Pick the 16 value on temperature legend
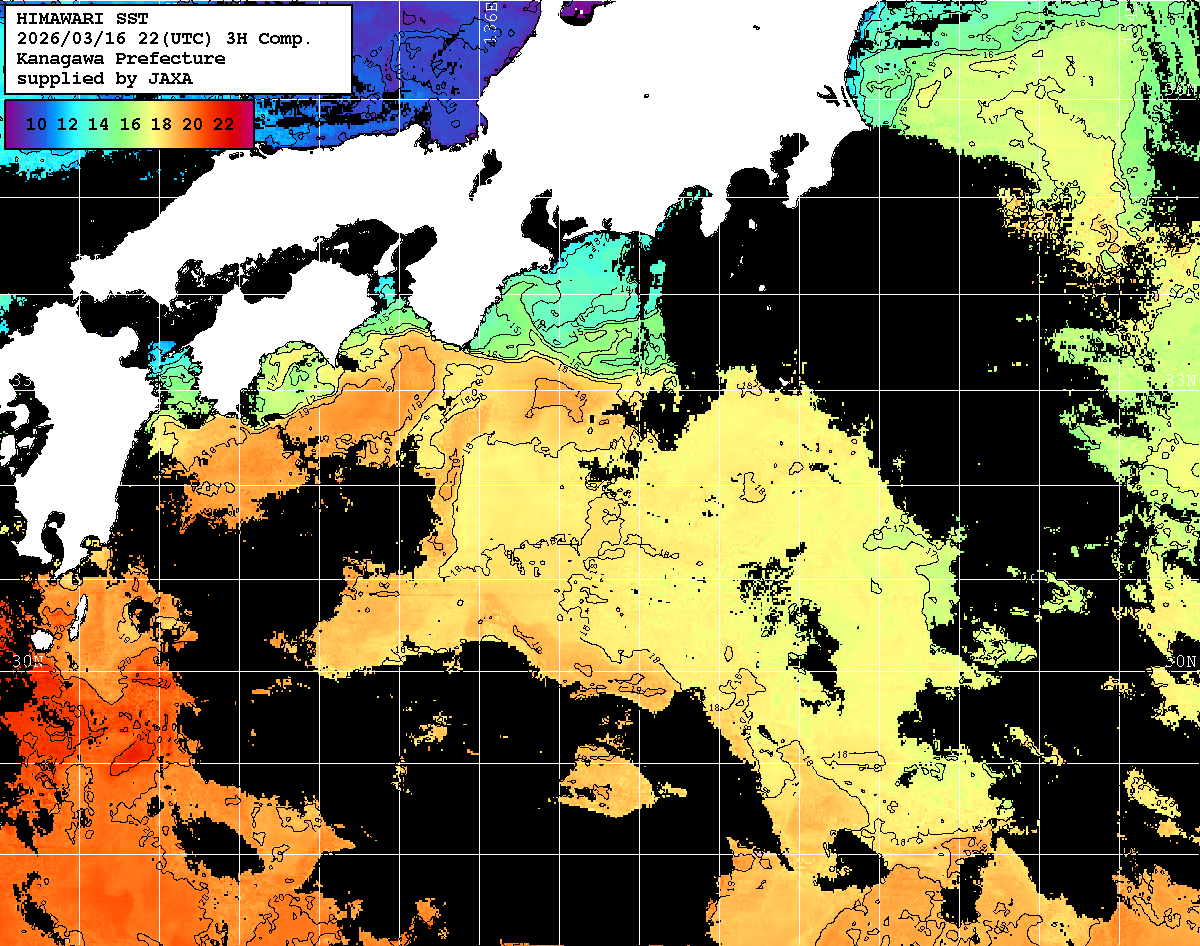1200x946 pixels. [130, 124]
